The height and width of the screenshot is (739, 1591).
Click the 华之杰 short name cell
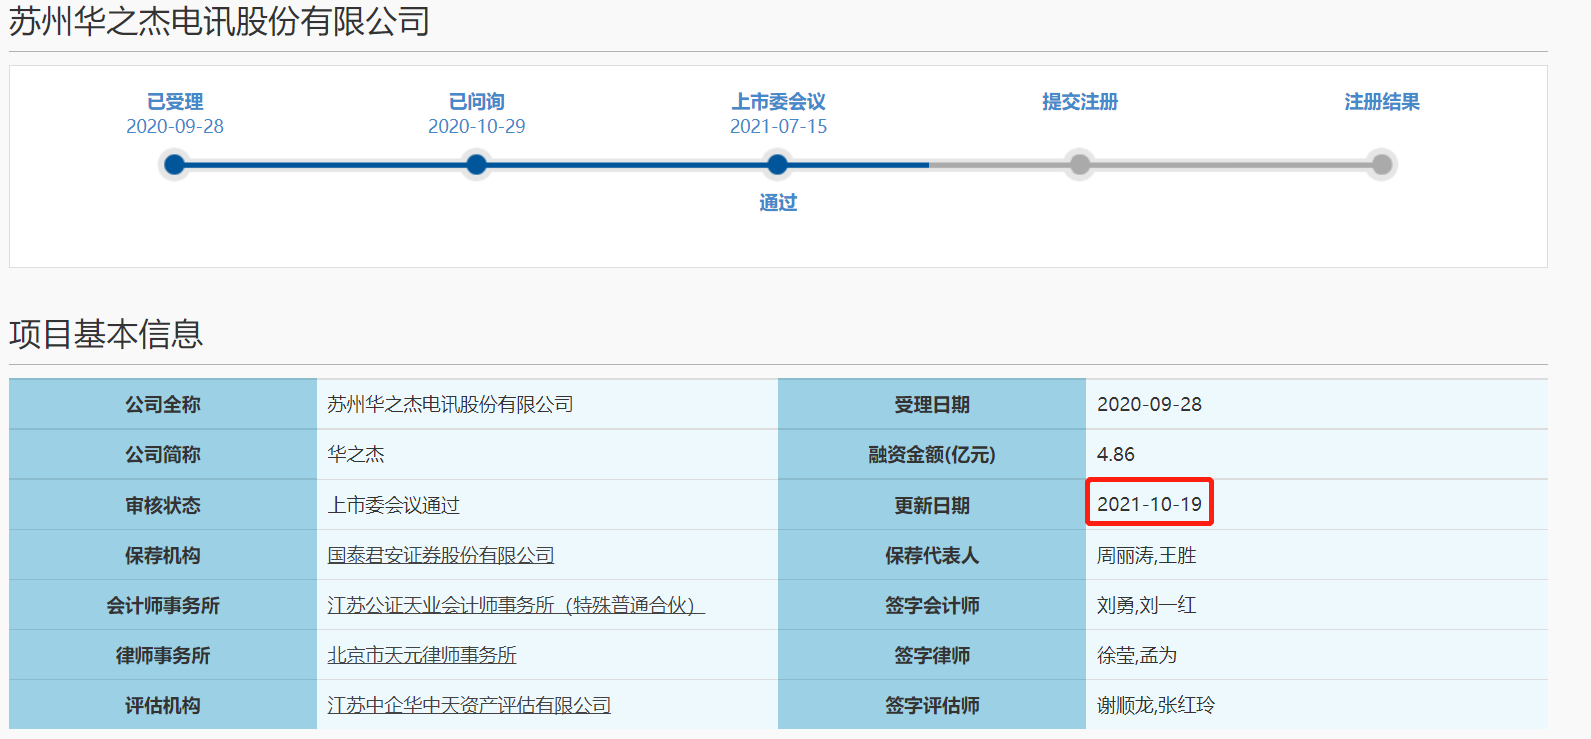(x=547, y=454)
